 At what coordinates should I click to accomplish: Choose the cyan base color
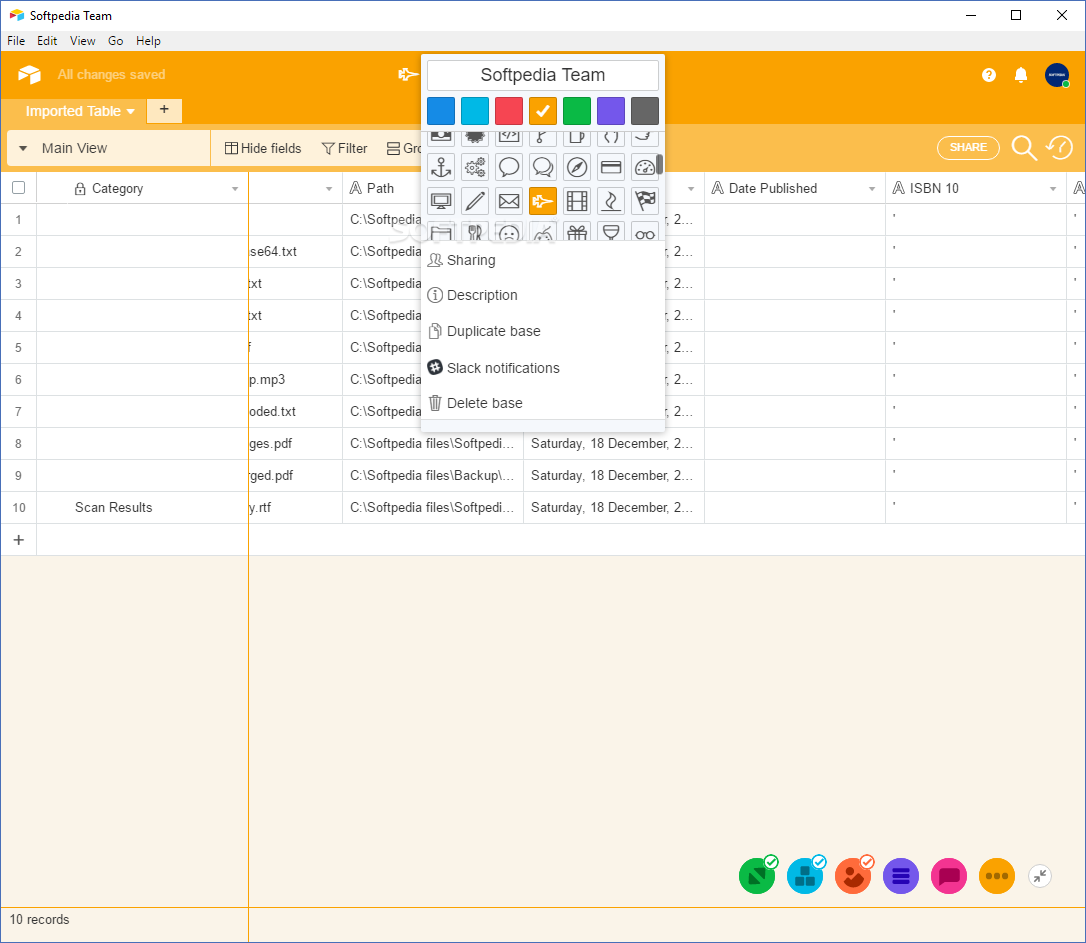[x=475, y=111]
